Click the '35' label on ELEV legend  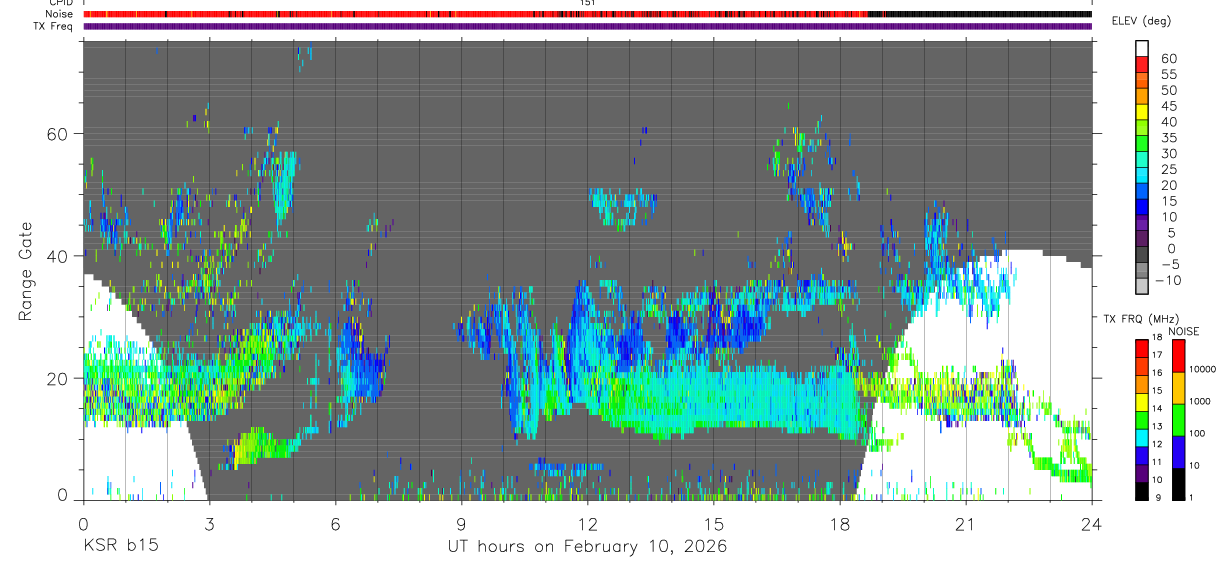pyautogui.click(x=1167, y=138)
